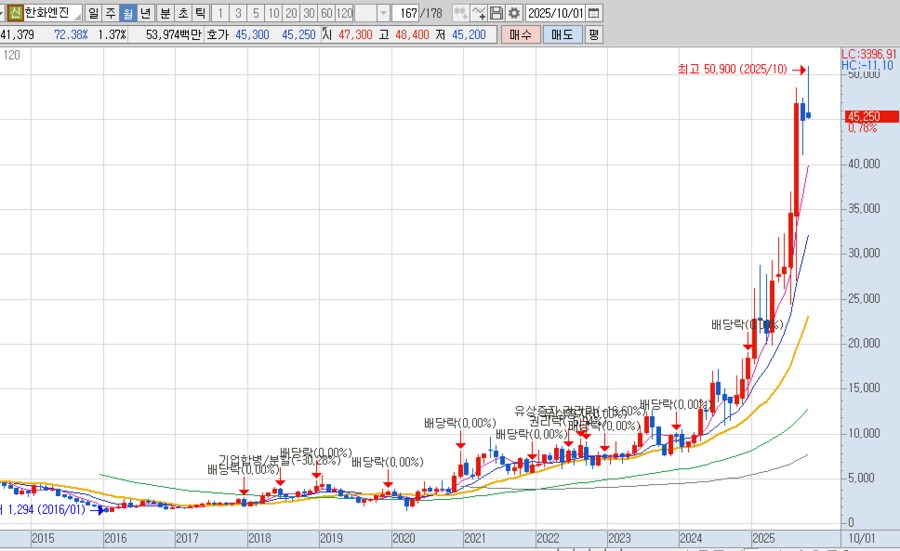Click the add indicator chart icon
The height and width of the screenshot is (551, 900).
coord(479,13)
